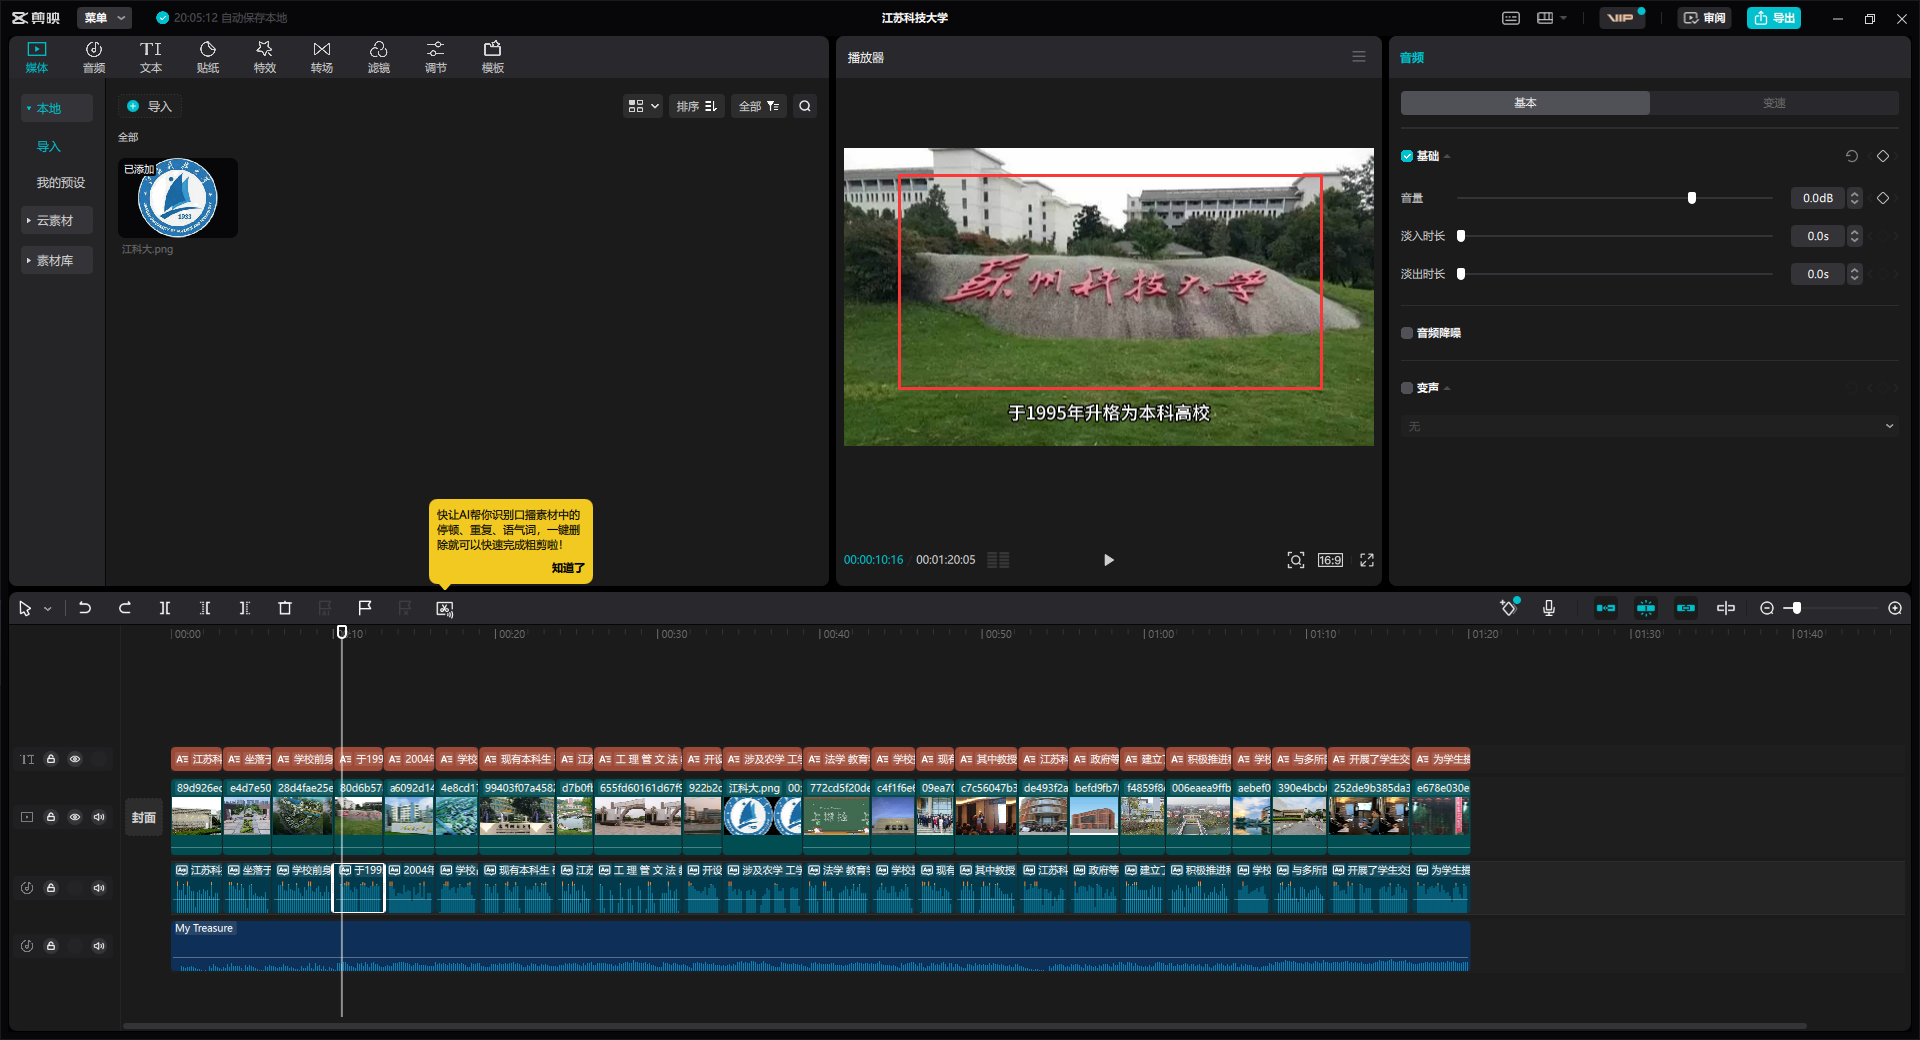Delete the left part before the playhead
The height and width of the screenshot is (1040, 1920).
click(x=205, y=608)
